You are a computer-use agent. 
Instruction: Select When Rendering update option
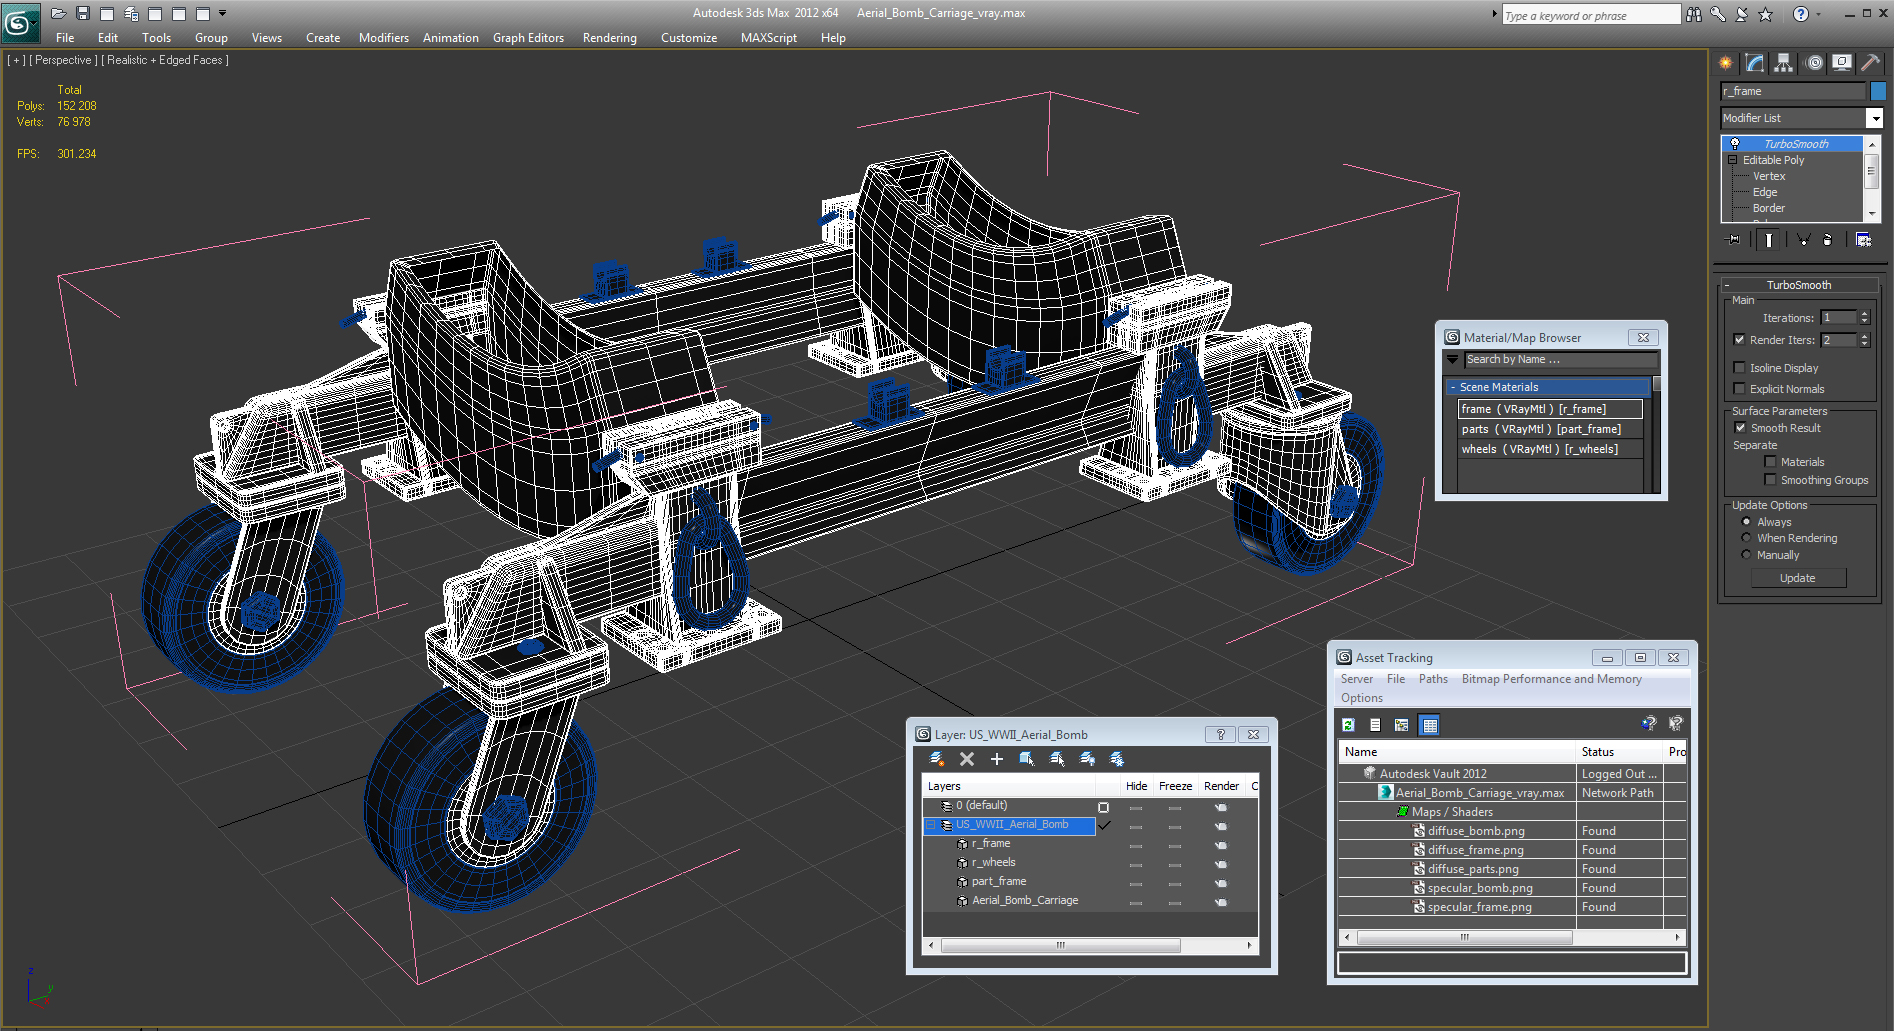[x=1747, y=538]
